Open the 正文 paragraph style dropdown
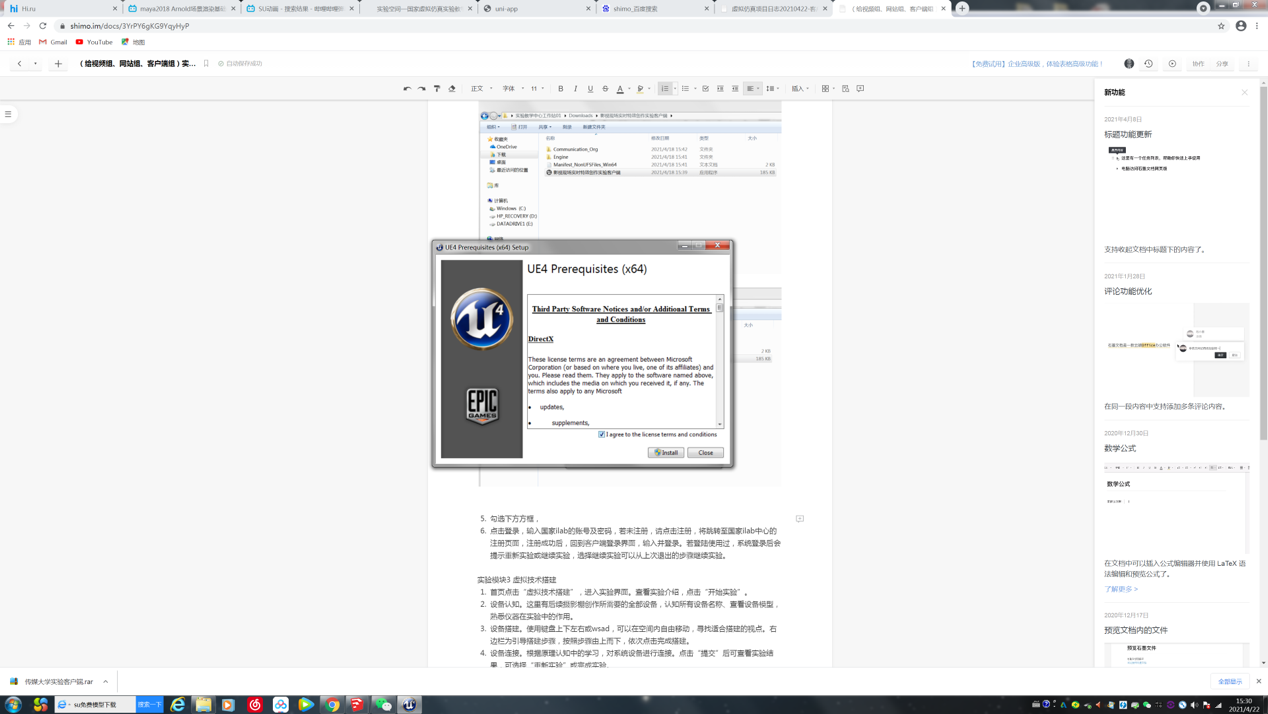 click(481, 89)
